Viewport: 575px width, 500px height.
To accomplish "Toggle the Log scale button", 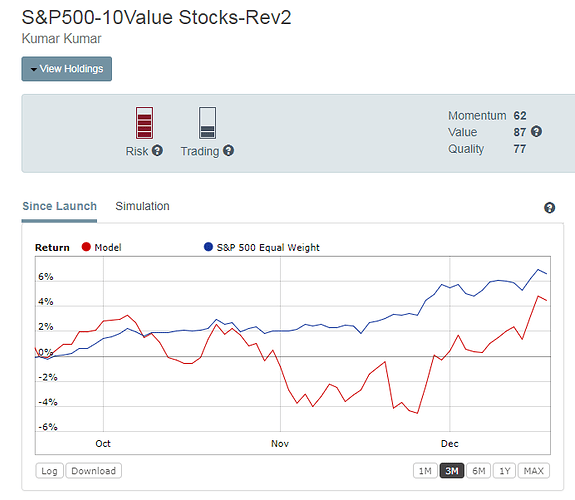I will 50,471.
